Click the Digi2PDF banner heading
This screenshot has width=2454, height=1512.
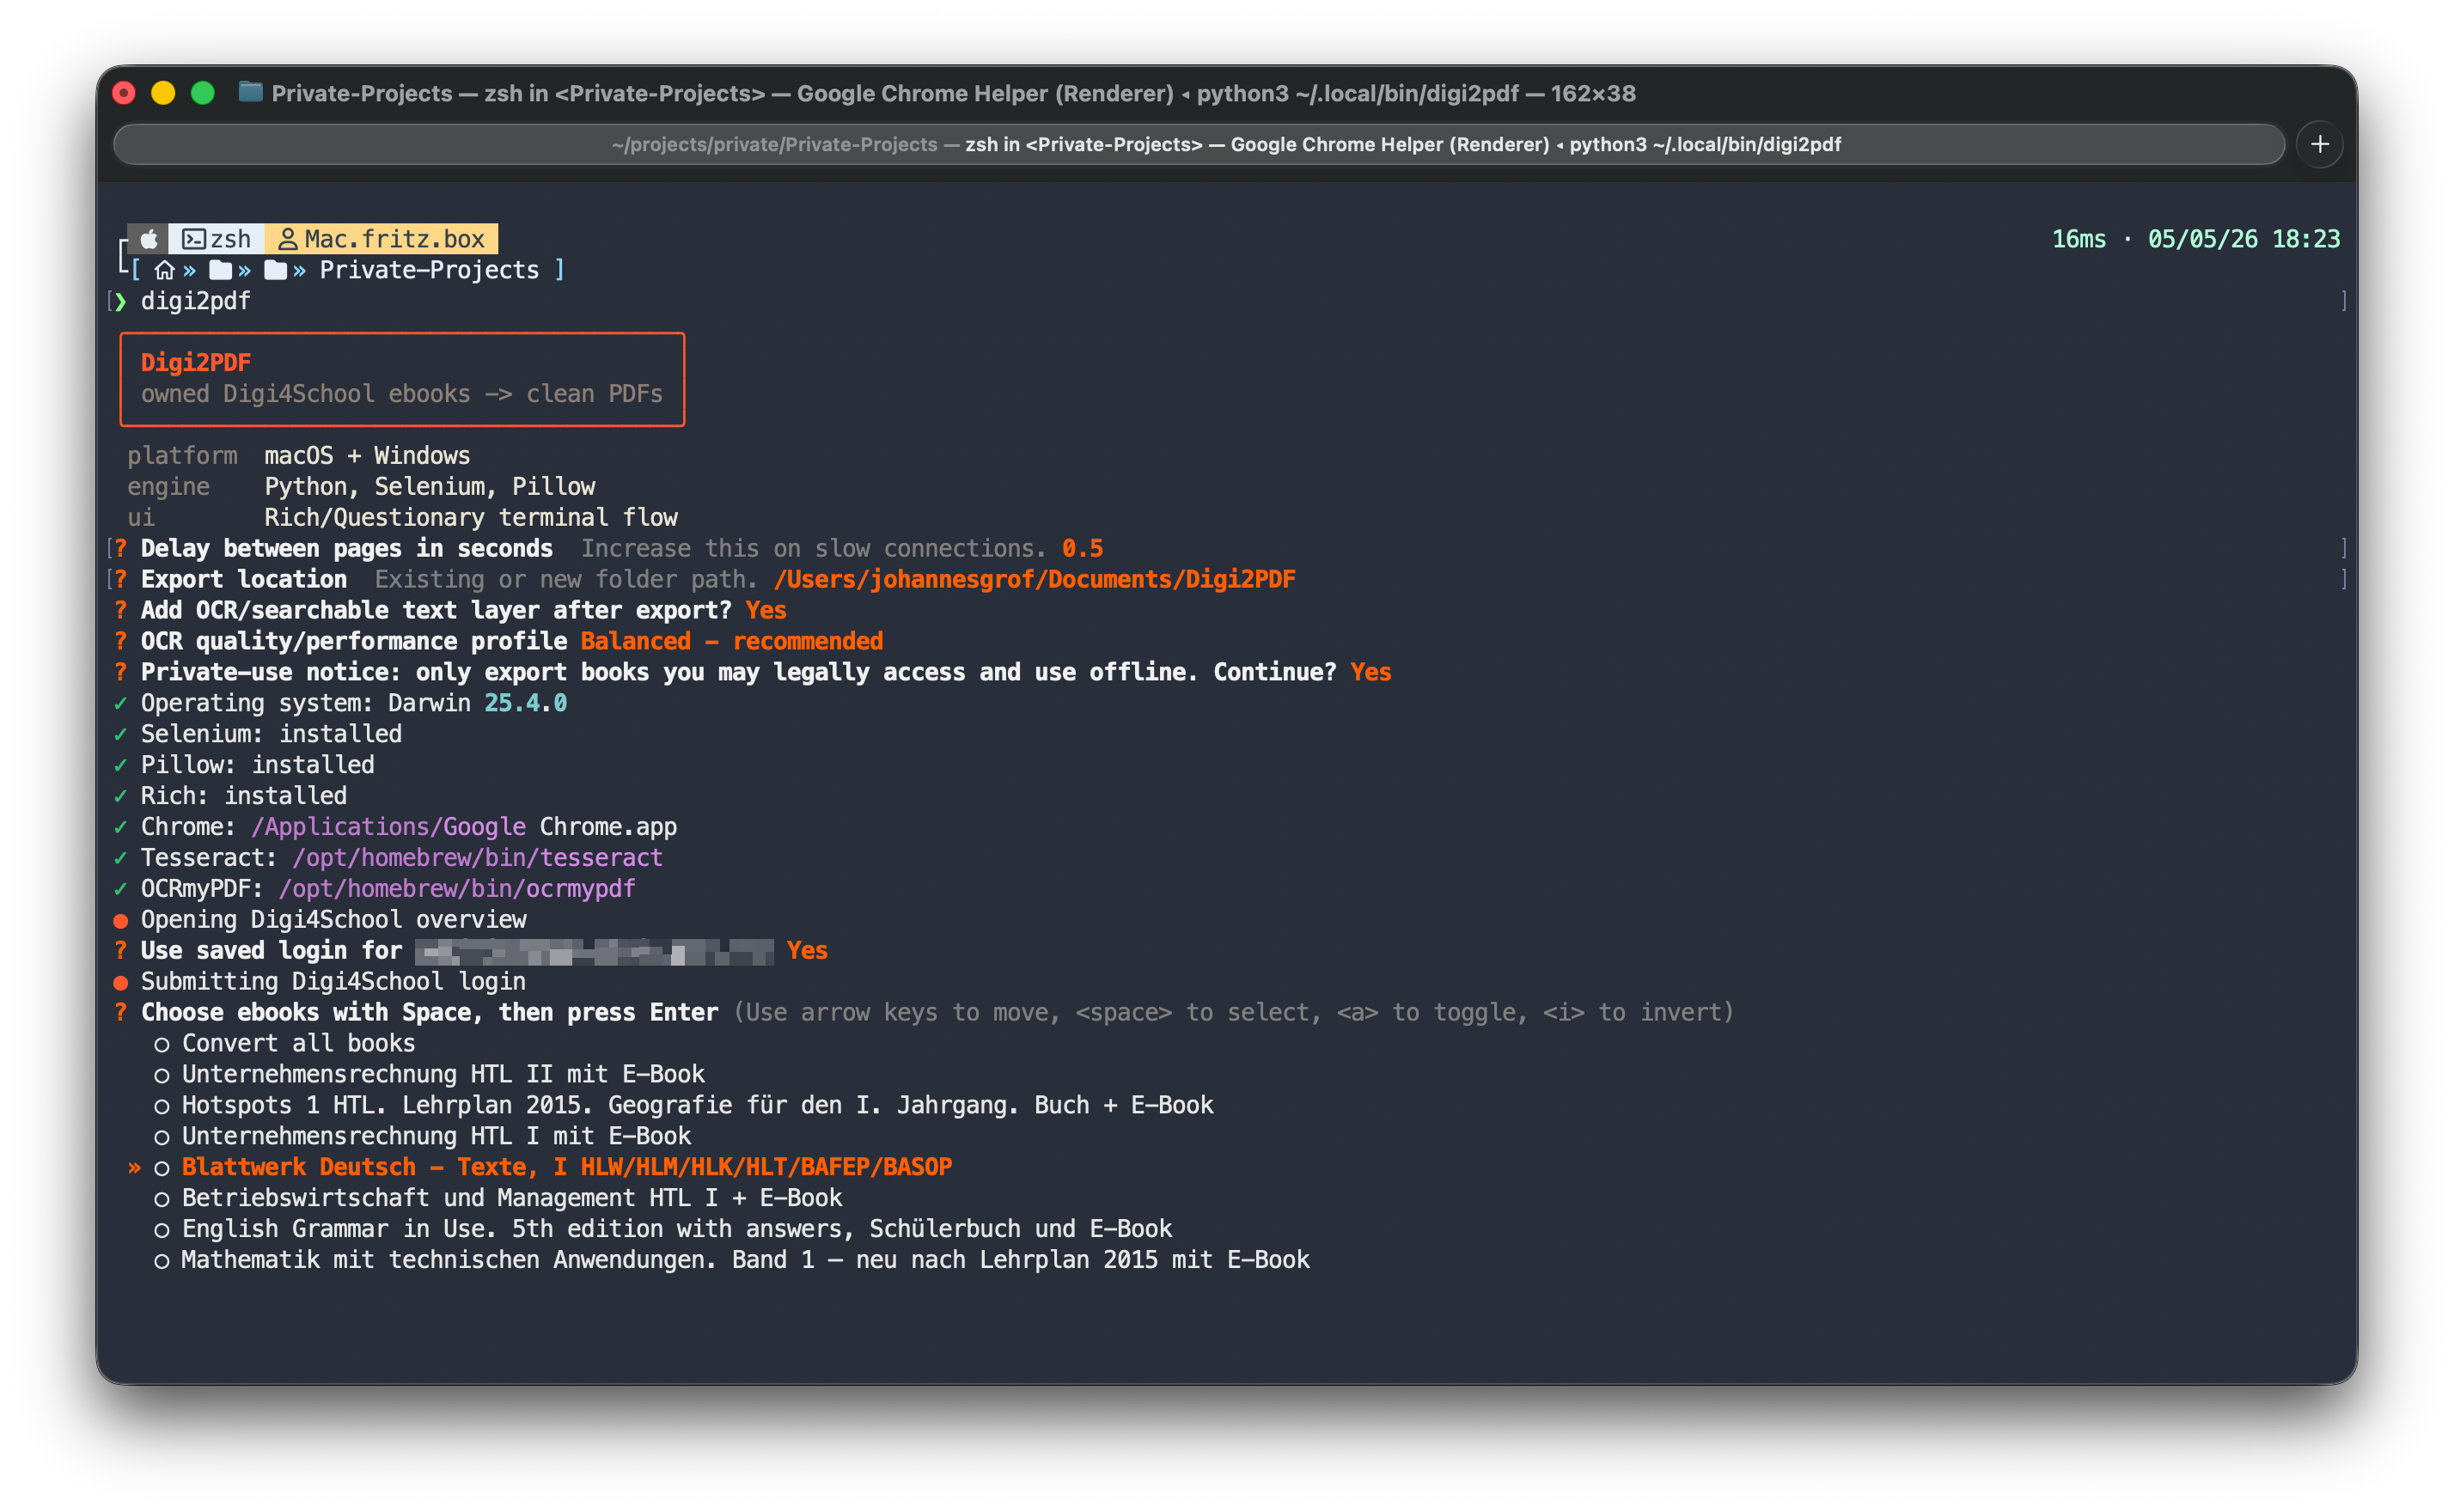(196, 362)
